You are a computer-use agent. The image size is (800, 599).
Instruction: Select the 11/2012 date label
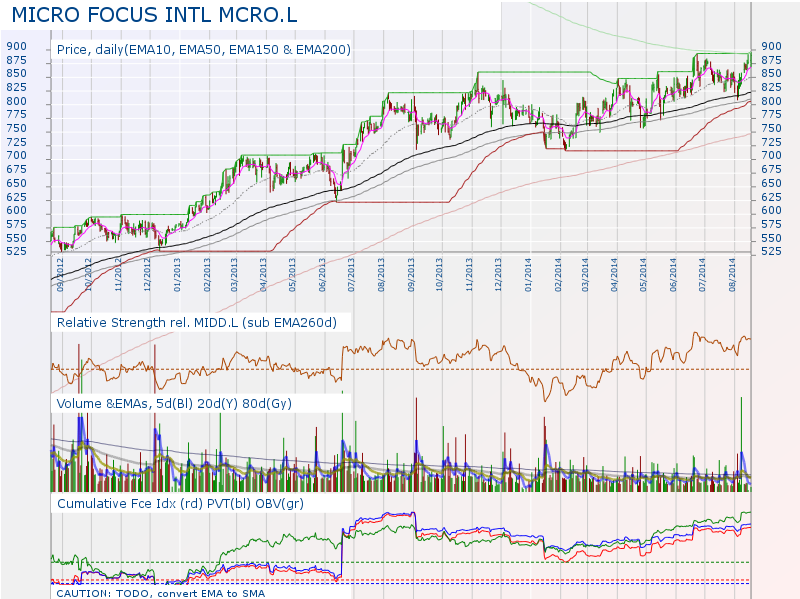coord(118,275)
